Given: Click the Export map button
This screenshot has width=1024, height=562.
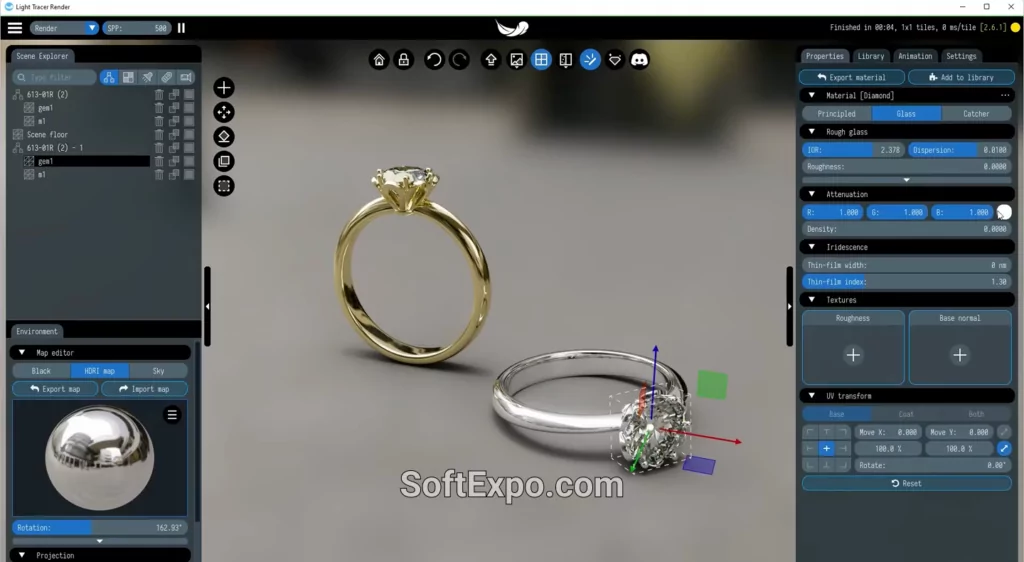Looking at the screenshot, I should coord(55,389).
